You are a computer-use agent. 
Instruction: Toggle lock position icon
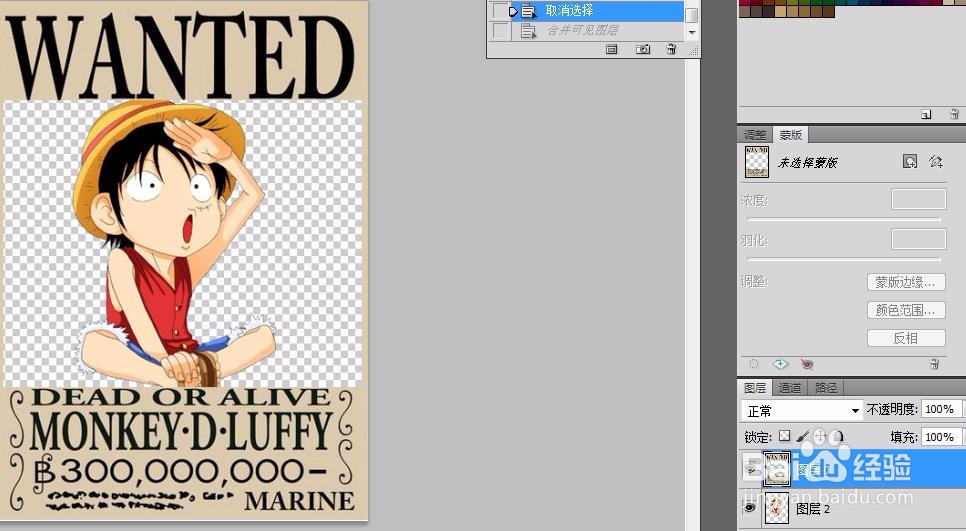tap(820, 436)
